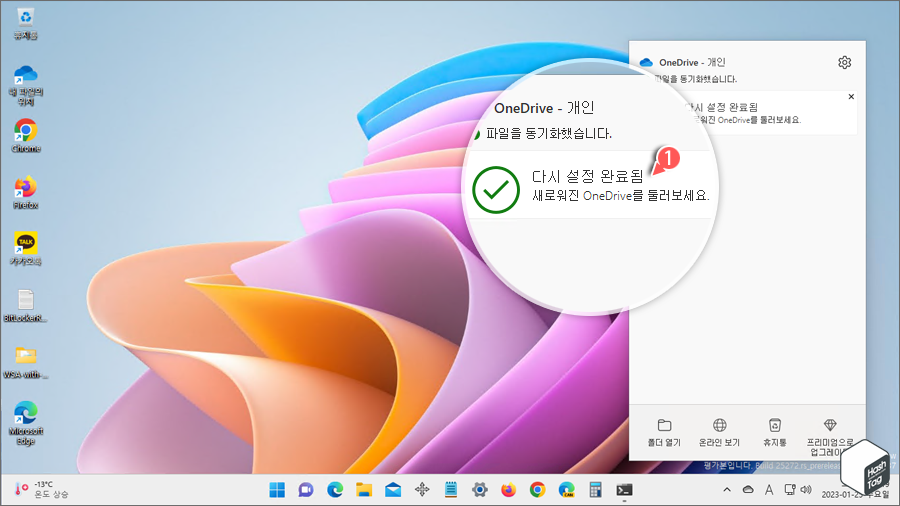Expand hidden system tray icons chevron
This screenshot has height=506, width=900.
727,490
